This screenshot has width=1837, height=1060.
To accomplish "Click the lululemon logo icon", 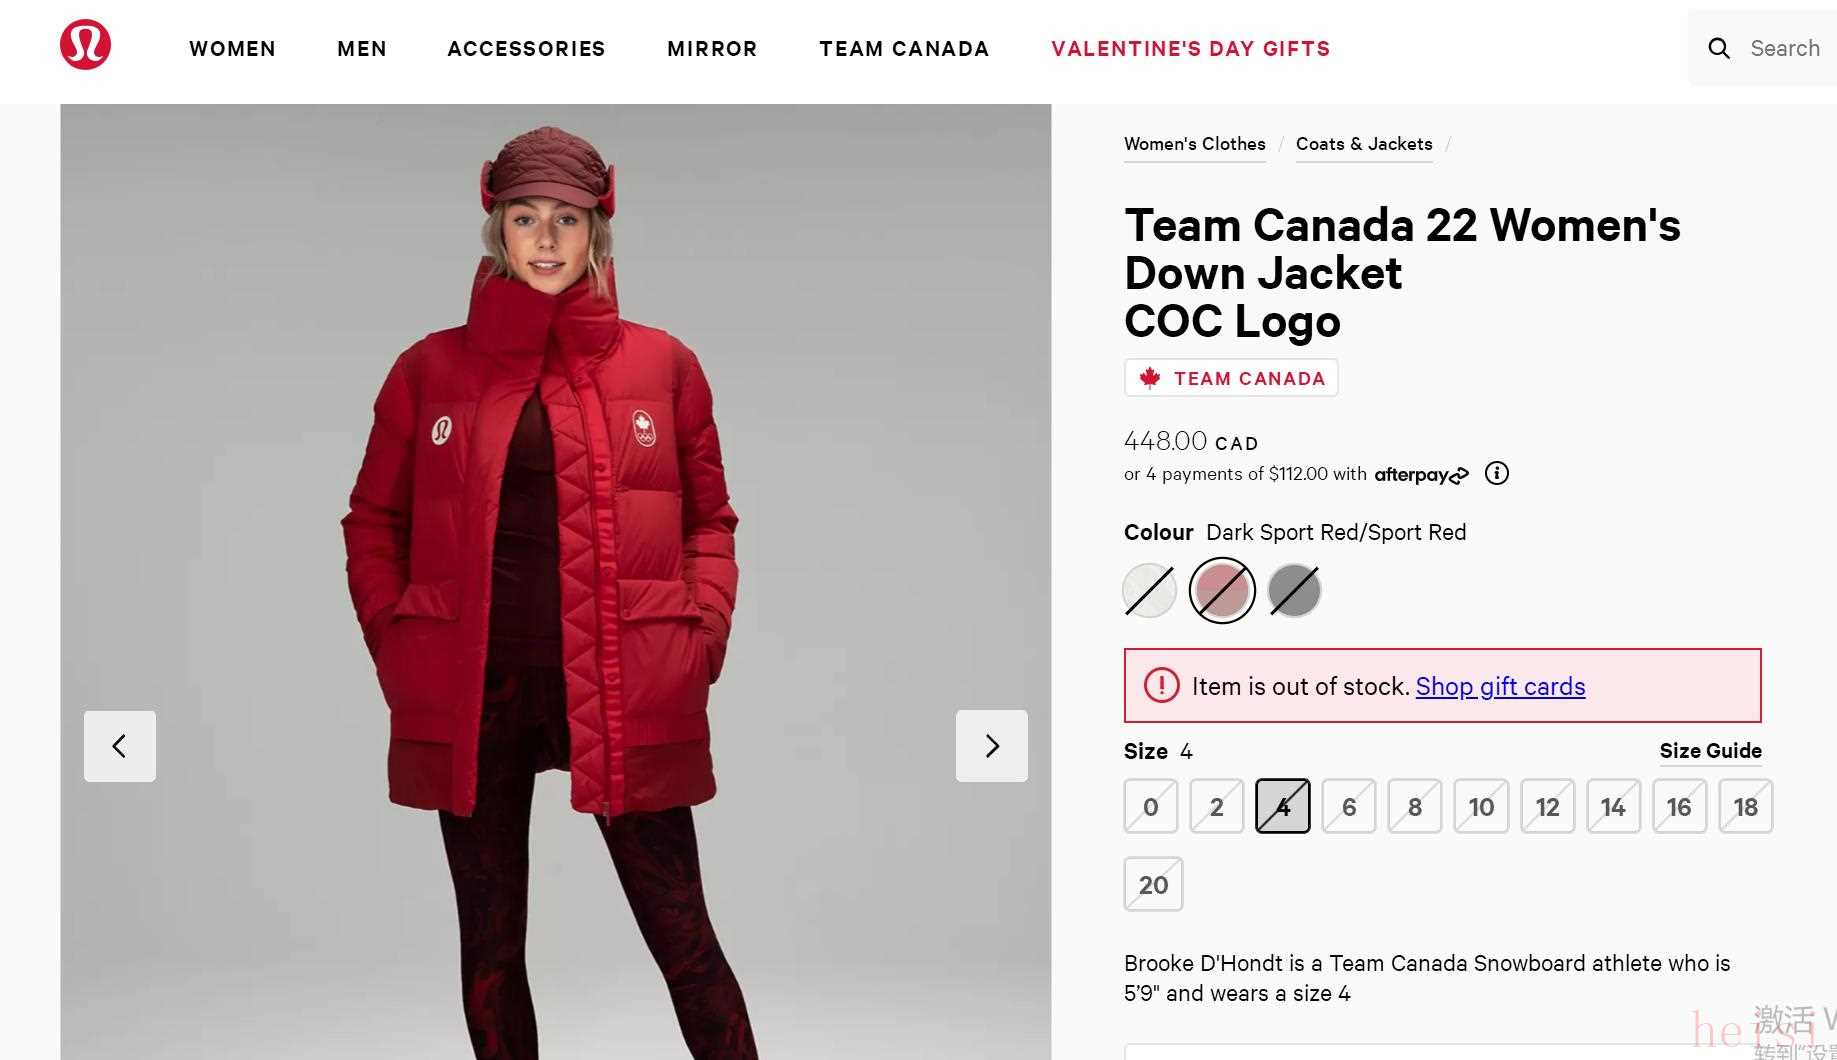I will click(x=85, y=45).
